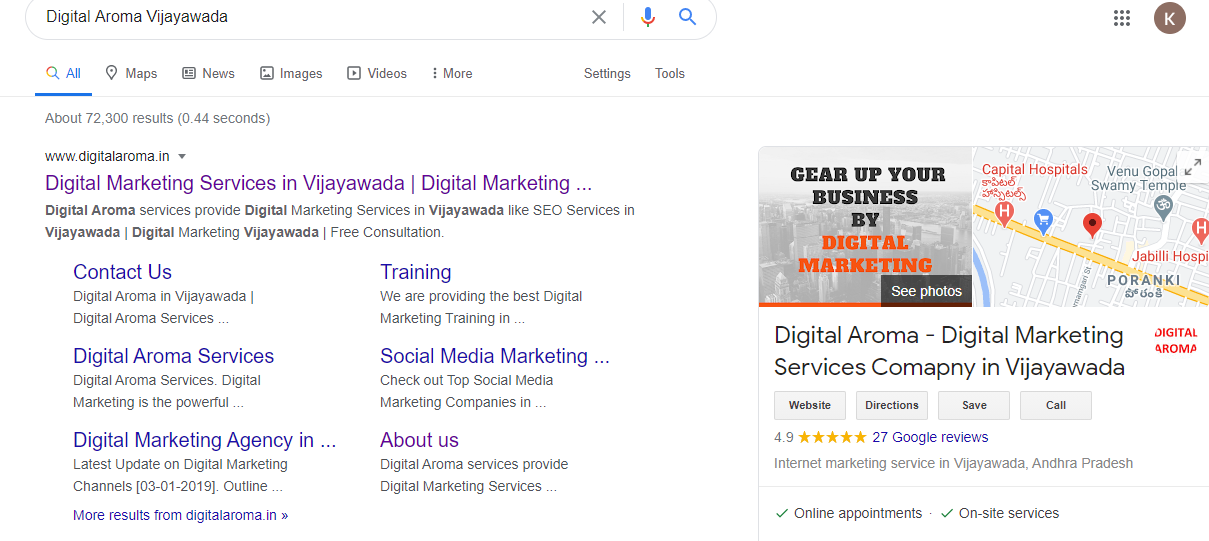The height and width of the screenshot is (541, 1209).
Task: Click the www.digitalaroma.in URL text
Action: tap(107, 156)
